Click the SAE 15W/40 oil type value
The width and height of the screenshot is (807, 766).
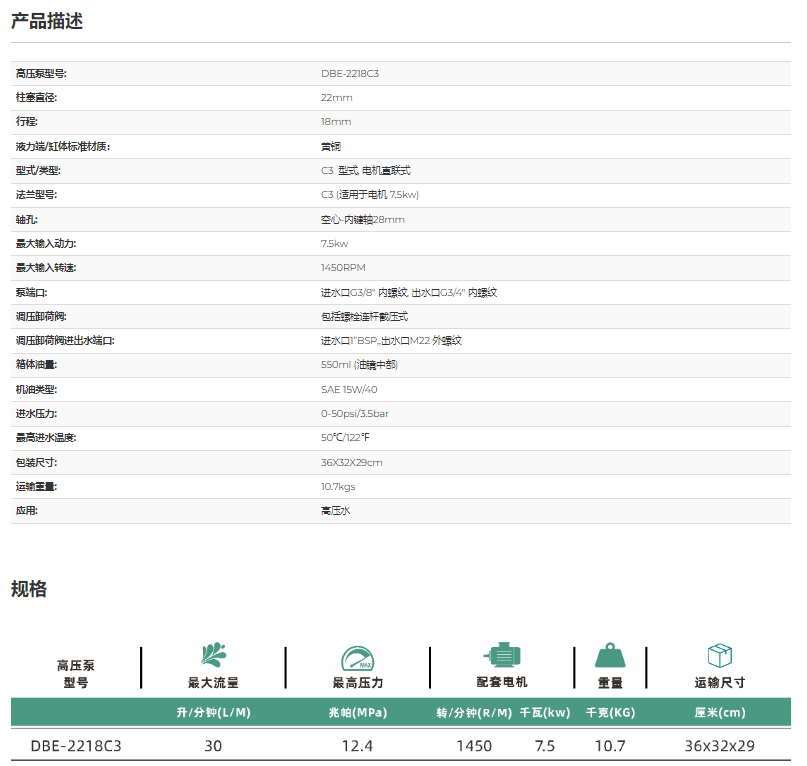tap(349, 390)
